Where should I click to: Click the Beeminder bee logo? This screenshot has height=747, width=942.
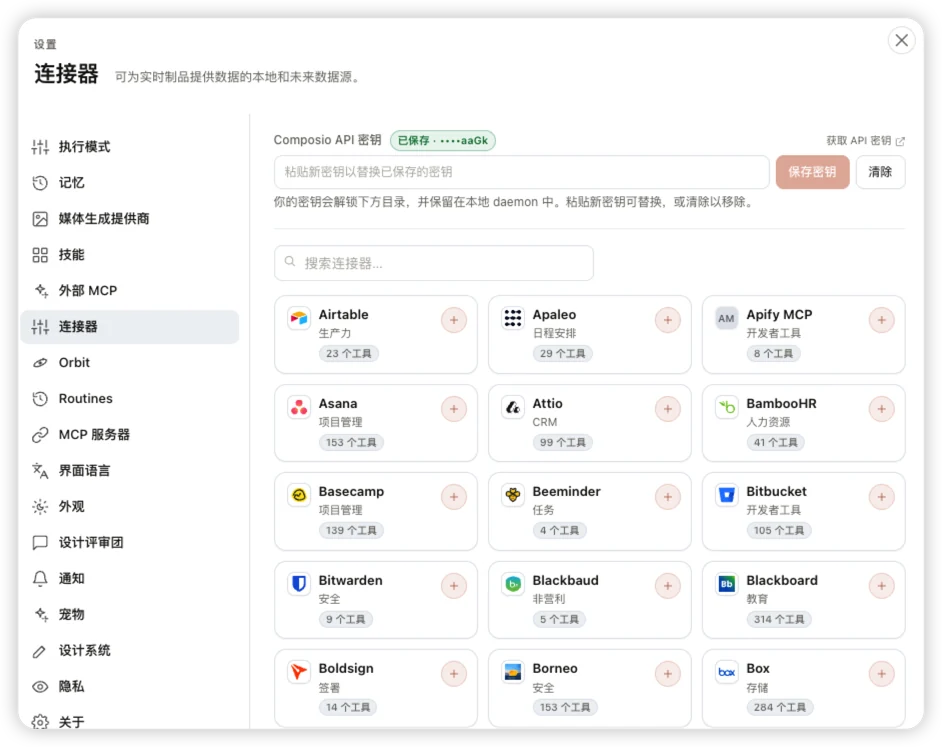pyautogui.click(x=512, y=495)
